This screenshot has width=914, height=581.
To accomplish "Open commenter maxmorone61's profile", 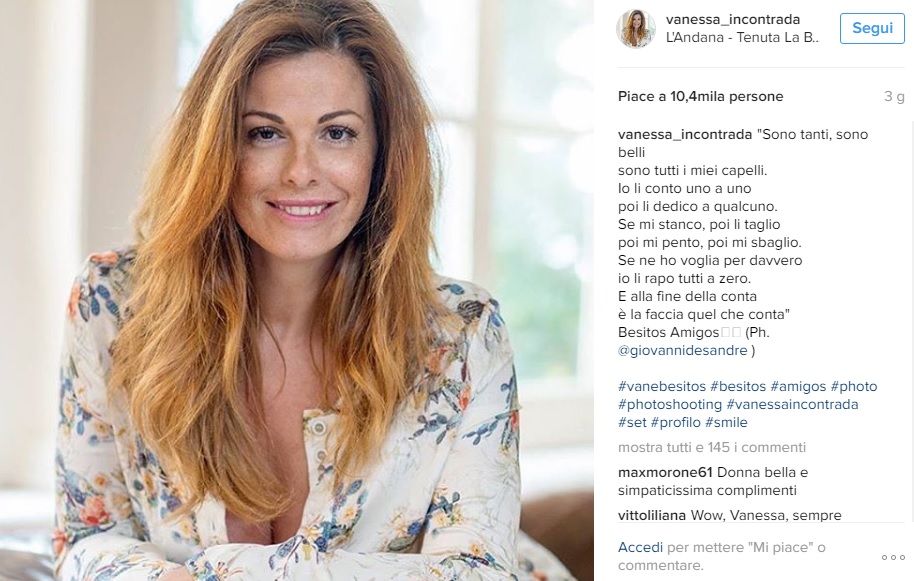I will (x=665, y=473).
